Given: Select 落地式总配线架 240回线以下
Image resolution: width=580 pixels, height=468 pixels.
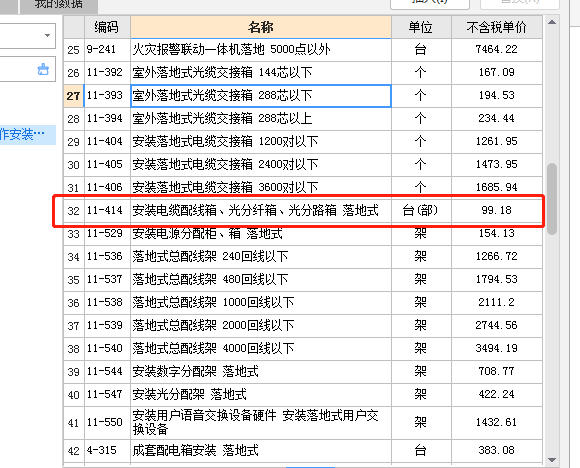Looking at the screenshot, I should (x=261, y=256).
